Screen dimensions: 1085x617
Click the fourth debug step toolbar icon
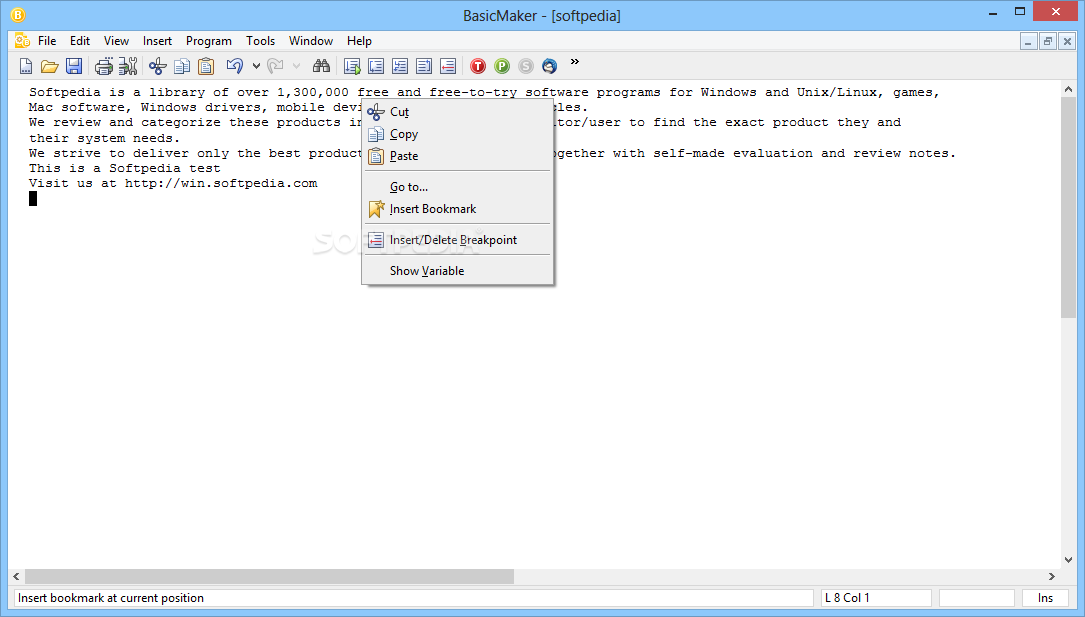point(423,66)
